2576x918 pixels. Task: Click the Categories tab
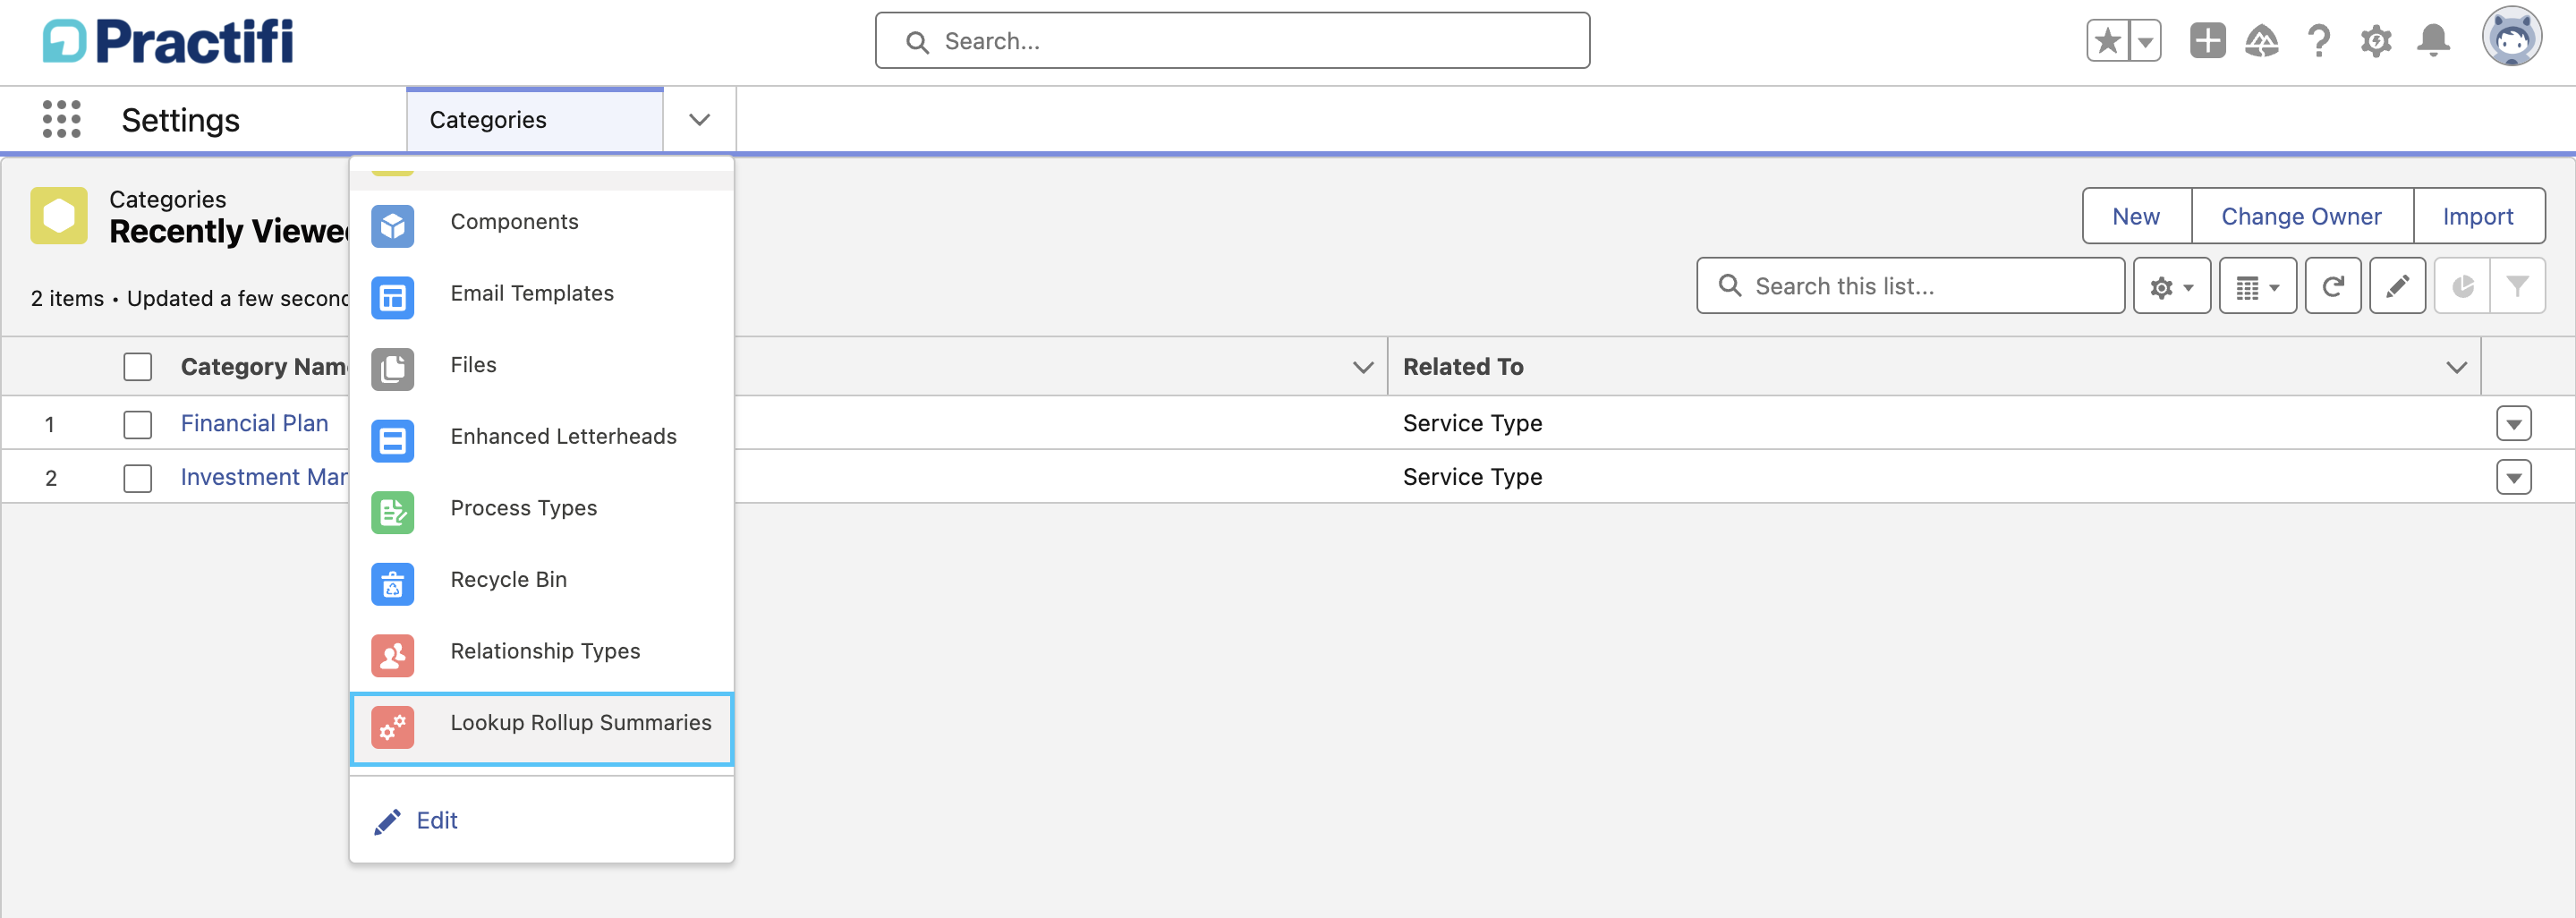pos(534,120)
